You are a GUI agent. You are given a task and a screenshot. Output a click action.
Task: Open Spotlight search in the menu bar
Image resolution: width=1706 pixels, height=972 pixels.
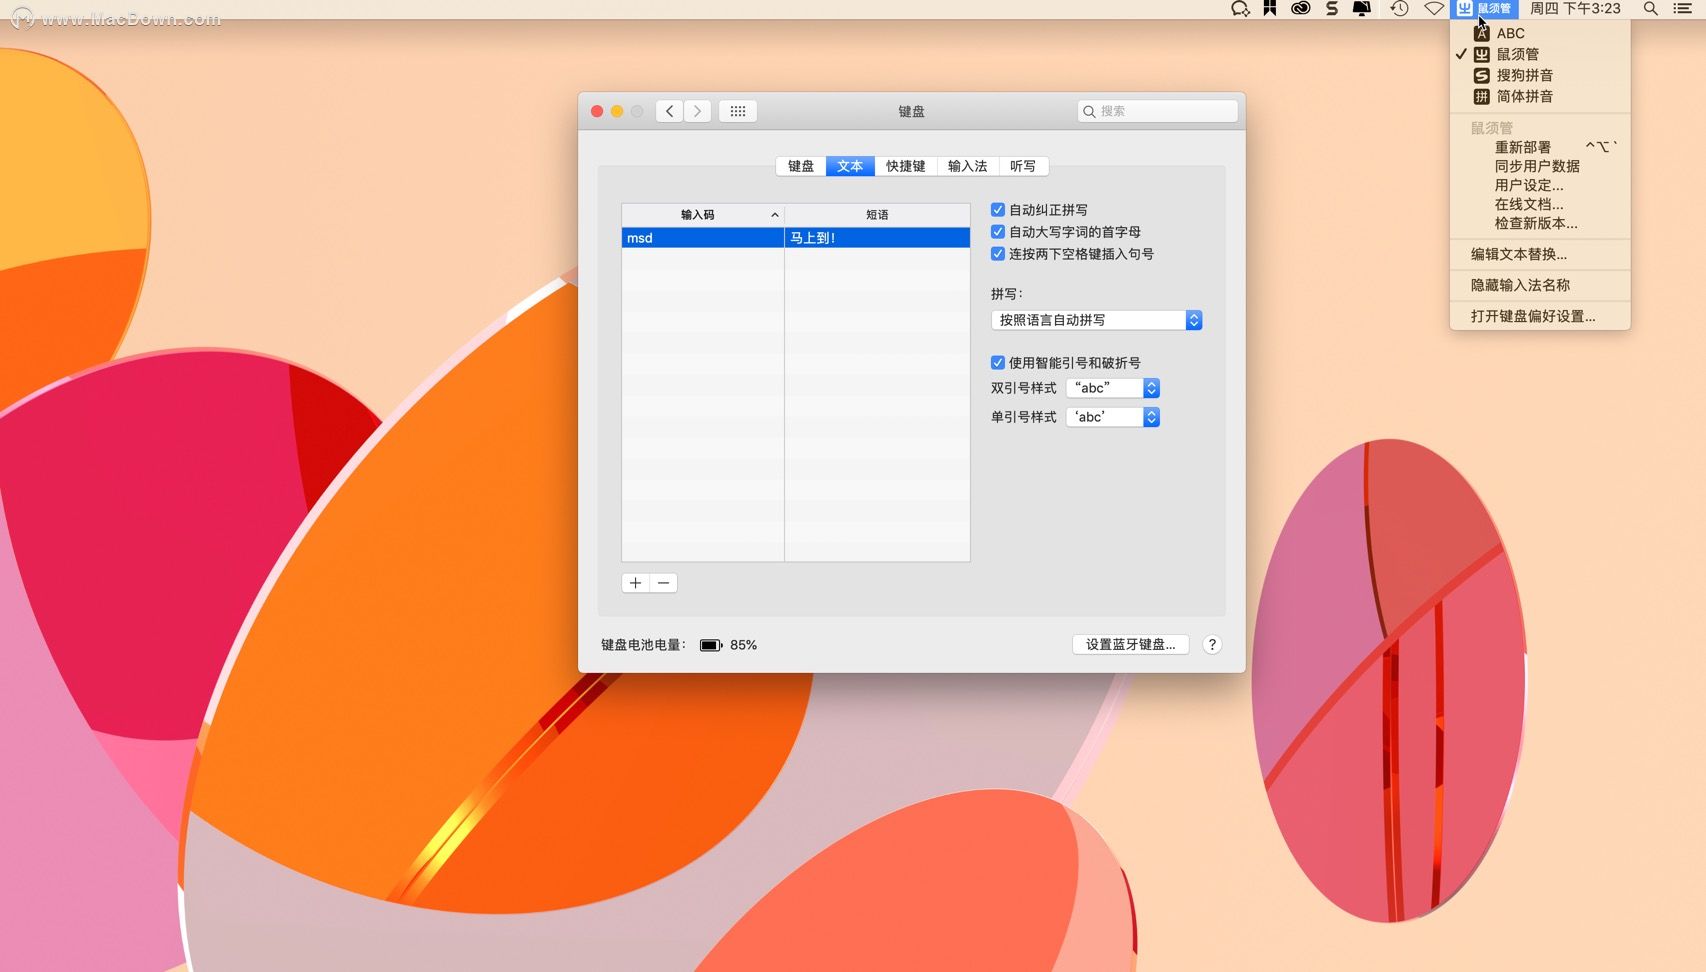[1650, 9]
